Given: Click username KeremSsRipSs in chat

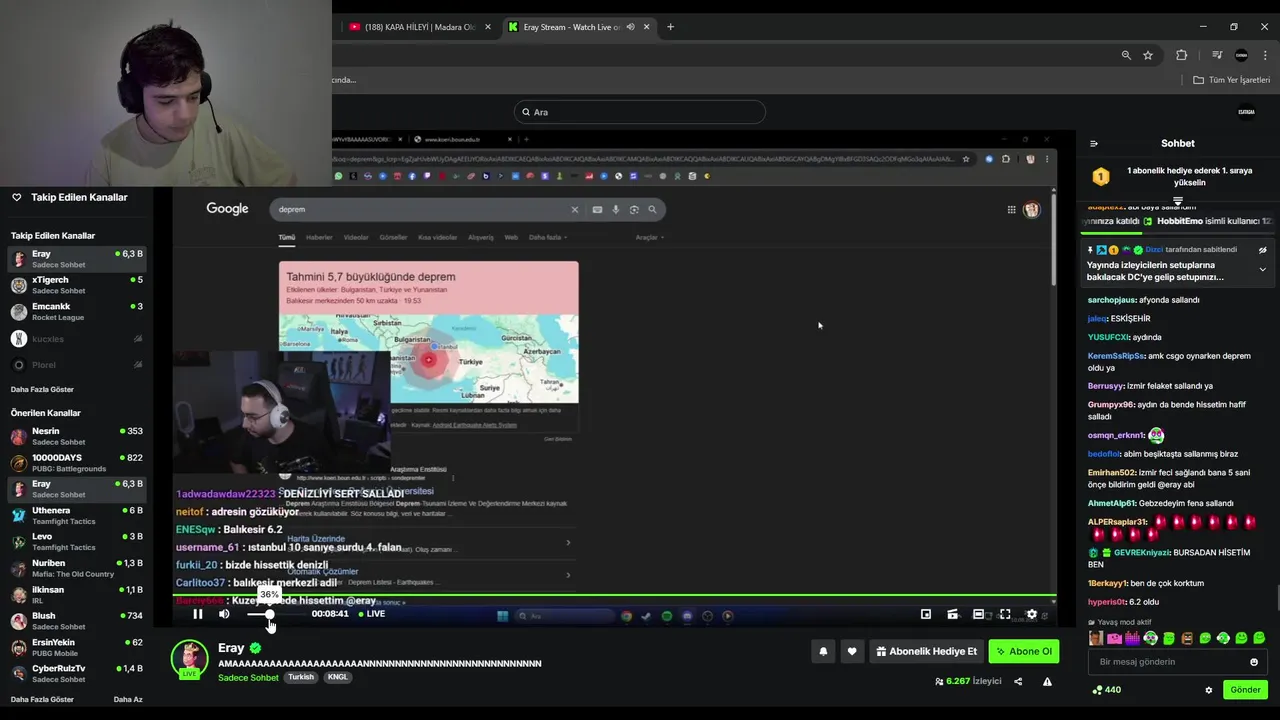Looking at the screenshot, I should [x=1116, y=356].
